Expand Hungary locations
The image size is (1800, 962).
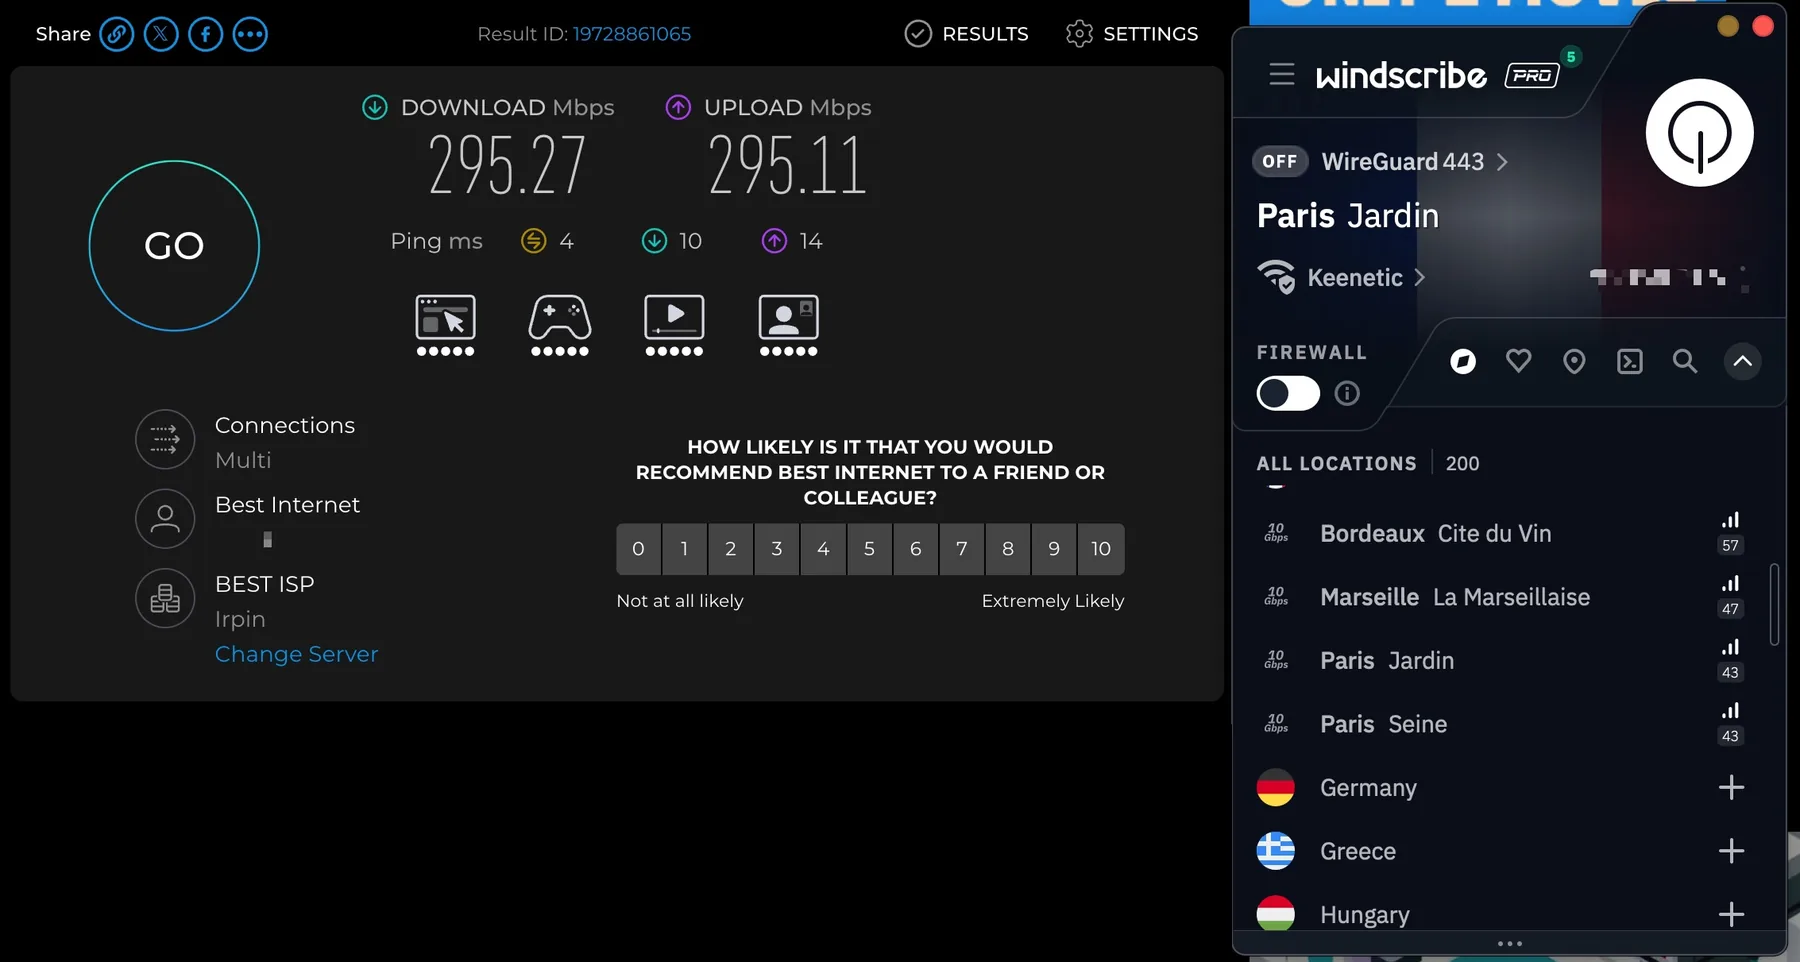pyautogui.click(x=1731, y=914)
